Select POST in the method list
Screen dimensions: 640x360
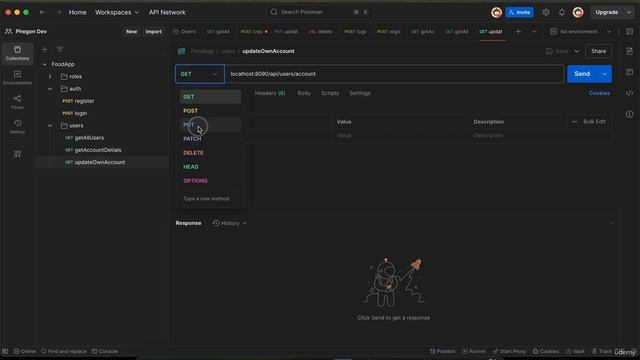[210, 111]
